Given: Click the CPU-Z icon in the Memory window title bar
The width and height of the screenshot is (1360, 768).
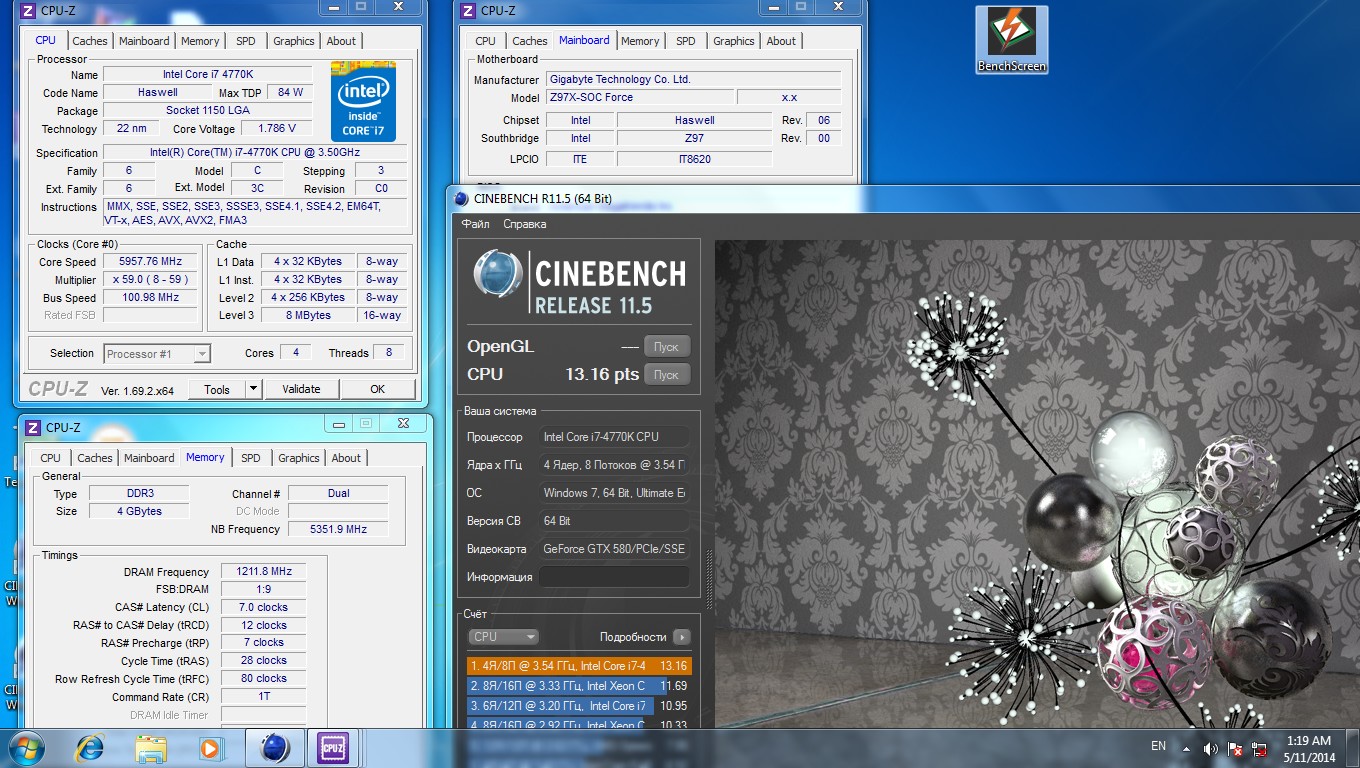Looking at the screenshot, I should [x=32, y=427].
